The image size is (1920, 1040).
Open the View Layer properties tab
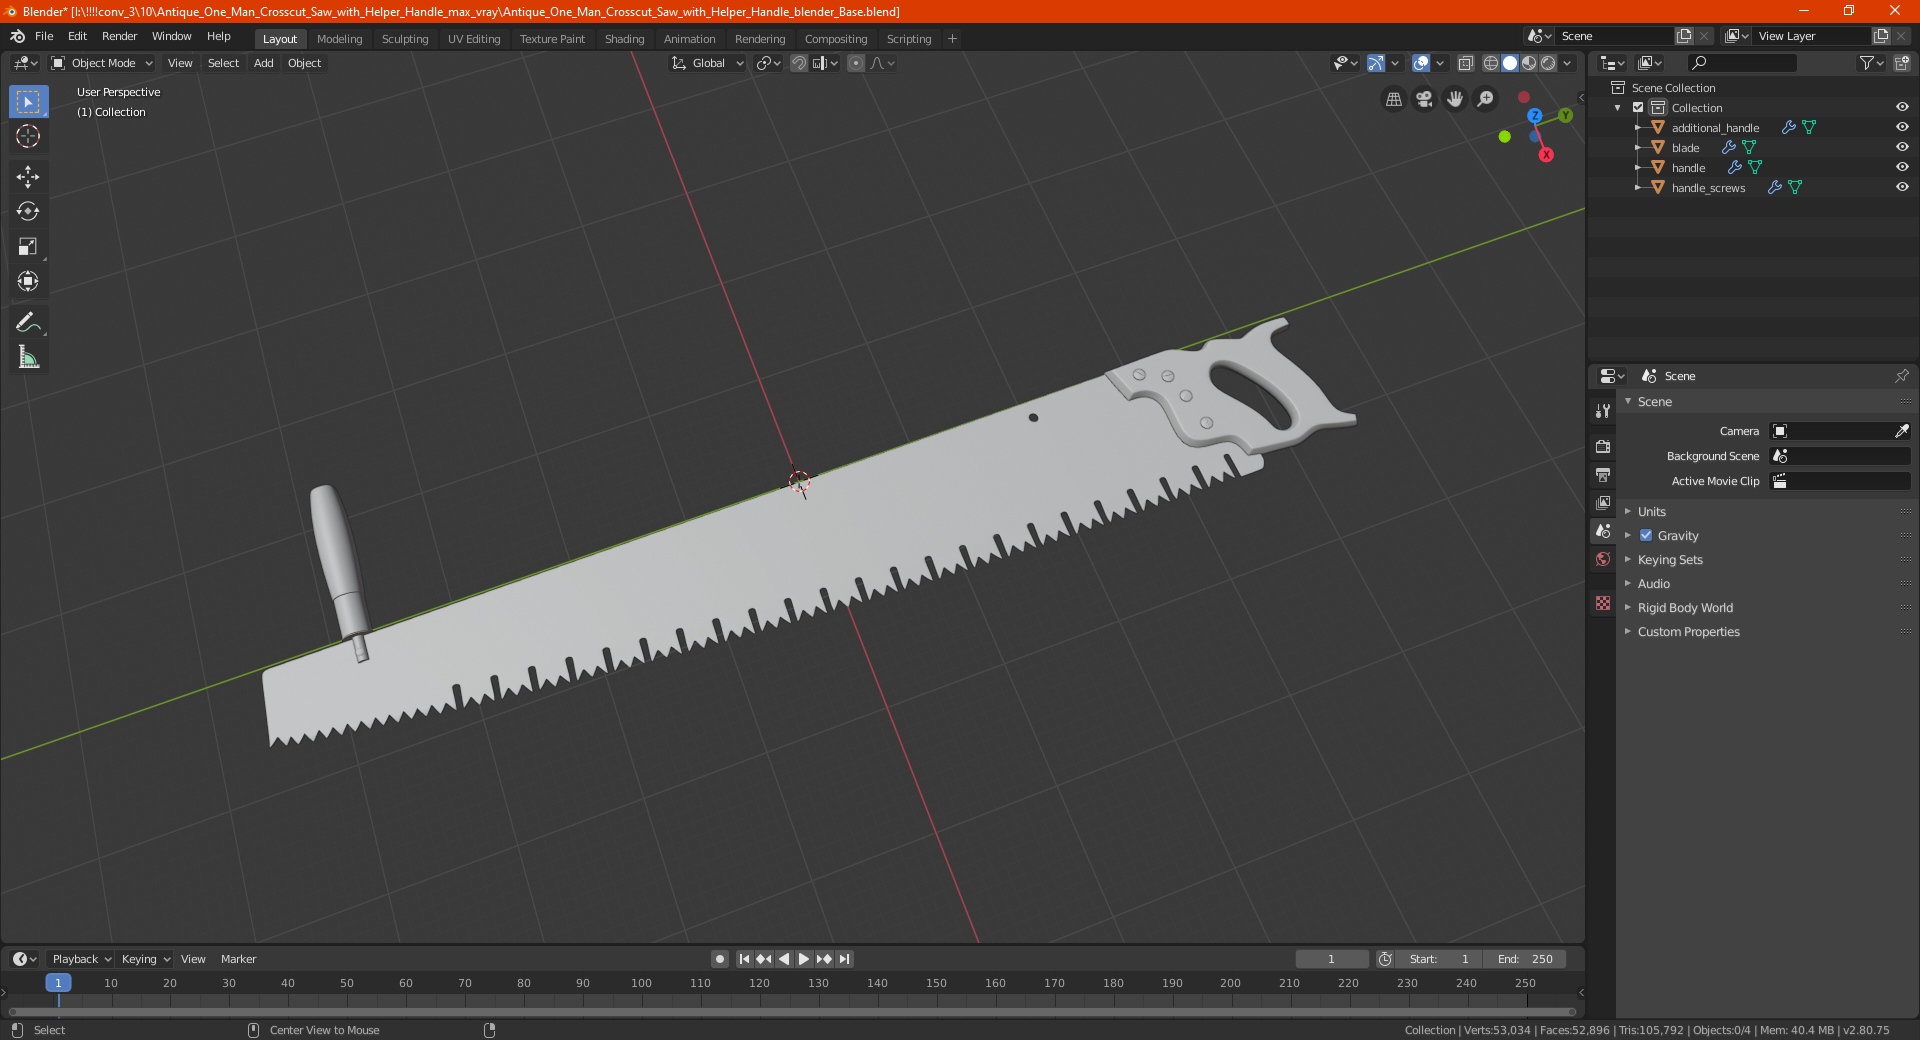point(1603,502)
